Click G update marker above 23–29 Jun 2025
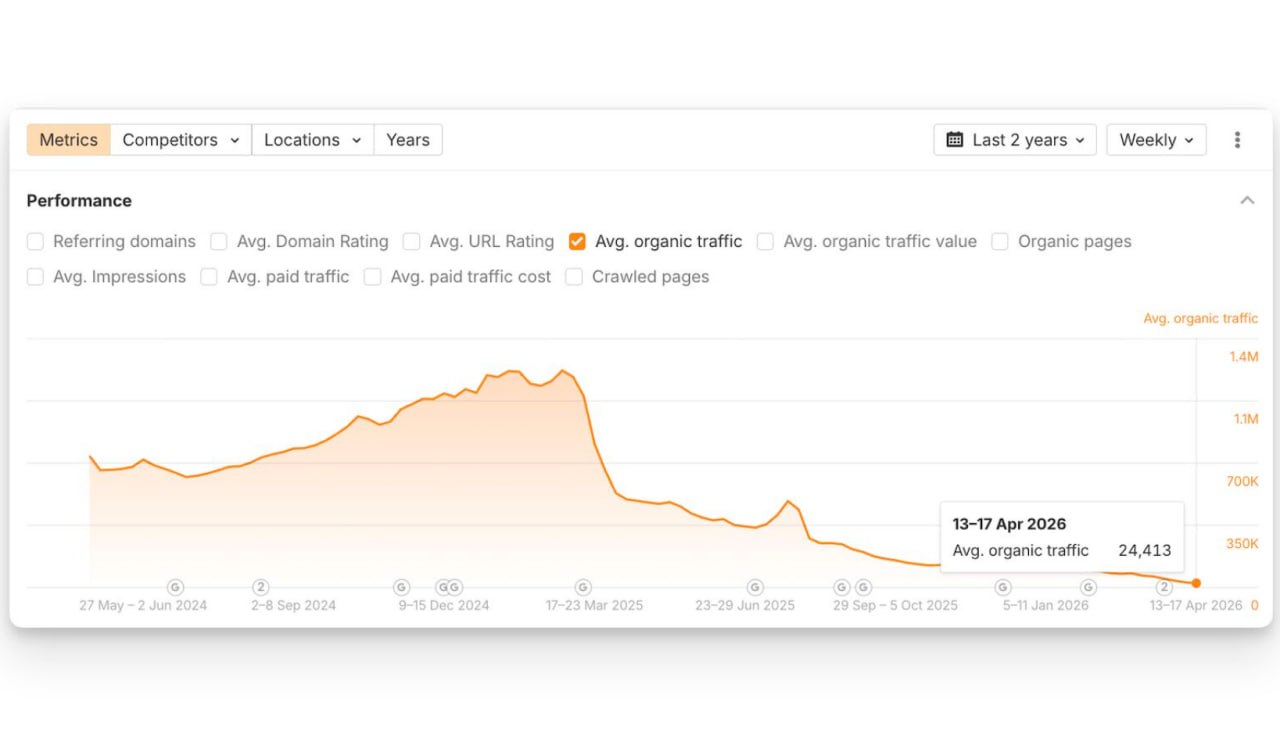This screenshot has height=734, width=1280. pos(755,587)
